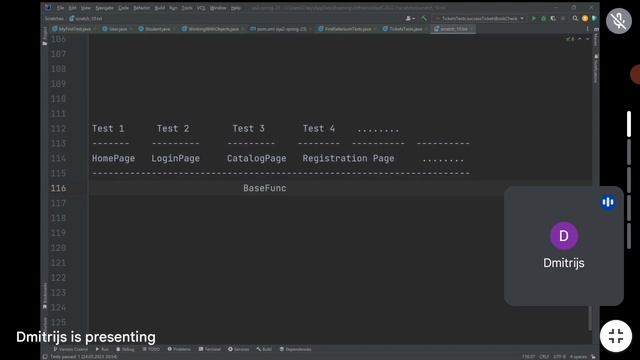Open the Project tool window side tab
Image resolution: width=640 pixels, height=360 pixels.
point(44,36)
